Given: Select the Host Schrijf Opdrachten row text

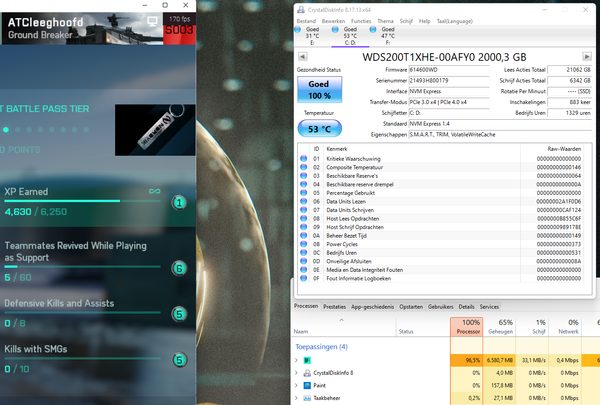Looking at the screenshot, I should point(355,227).
